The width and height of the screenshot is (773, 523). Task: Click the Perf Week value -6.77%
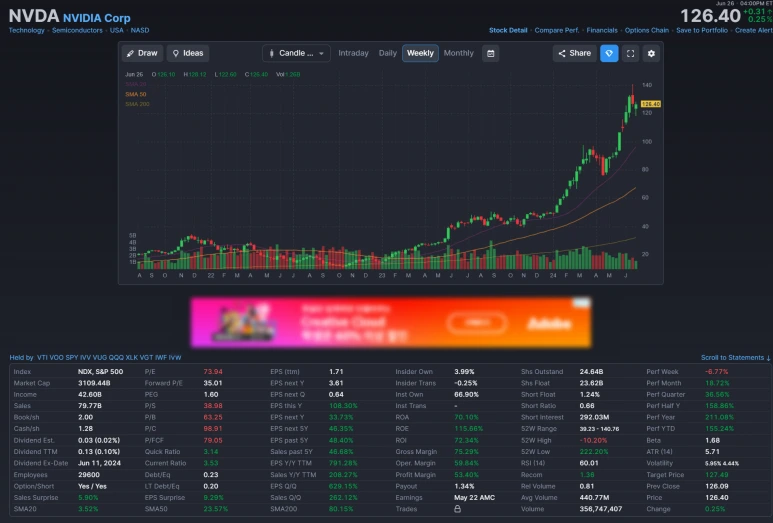coord(716,372)
